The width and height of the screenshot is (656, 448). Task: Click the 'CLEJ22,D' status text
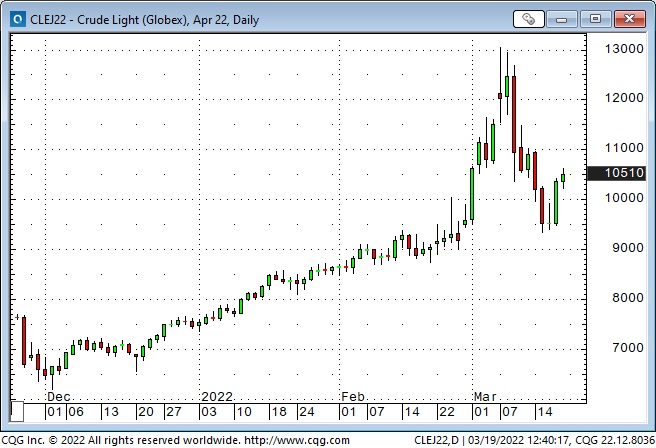[x=436, y=440]
